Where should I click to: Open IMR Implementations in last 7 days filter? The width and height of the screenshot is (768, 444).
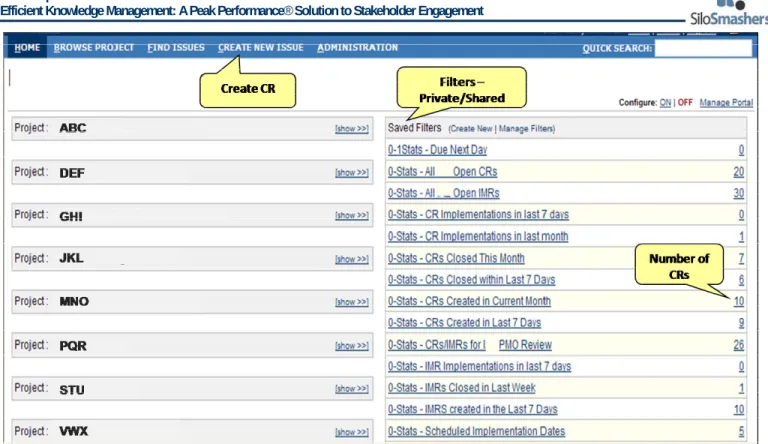pos(480,367)
